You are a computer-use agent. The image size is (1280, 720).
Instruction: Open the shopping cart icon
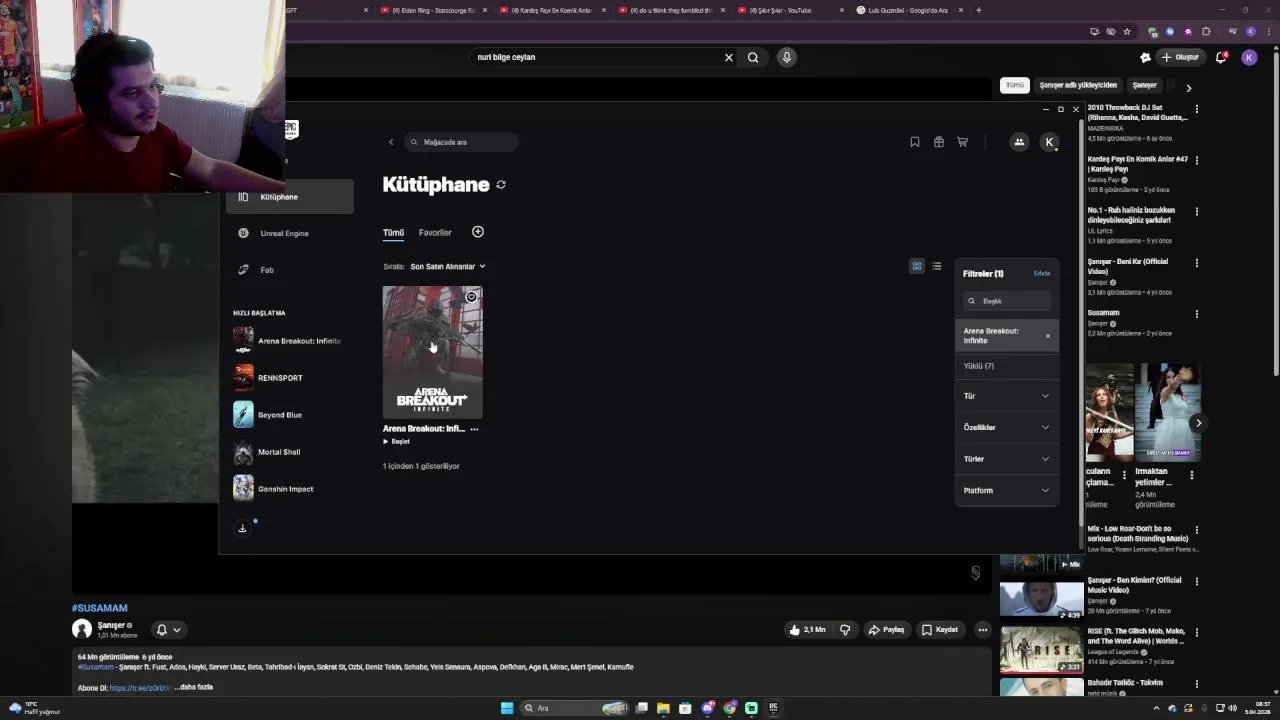coord(963,142)
